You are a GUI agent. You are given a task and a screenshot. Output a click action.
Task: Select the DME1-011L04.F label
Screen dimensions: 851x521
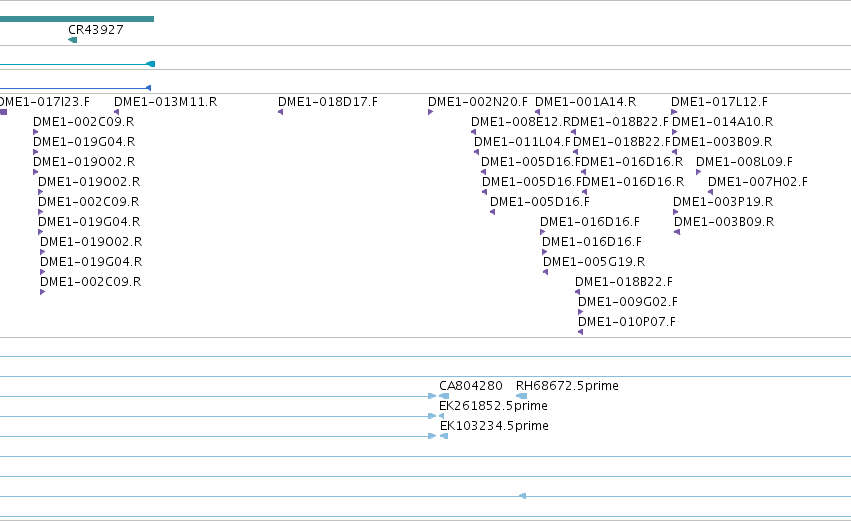523,142
